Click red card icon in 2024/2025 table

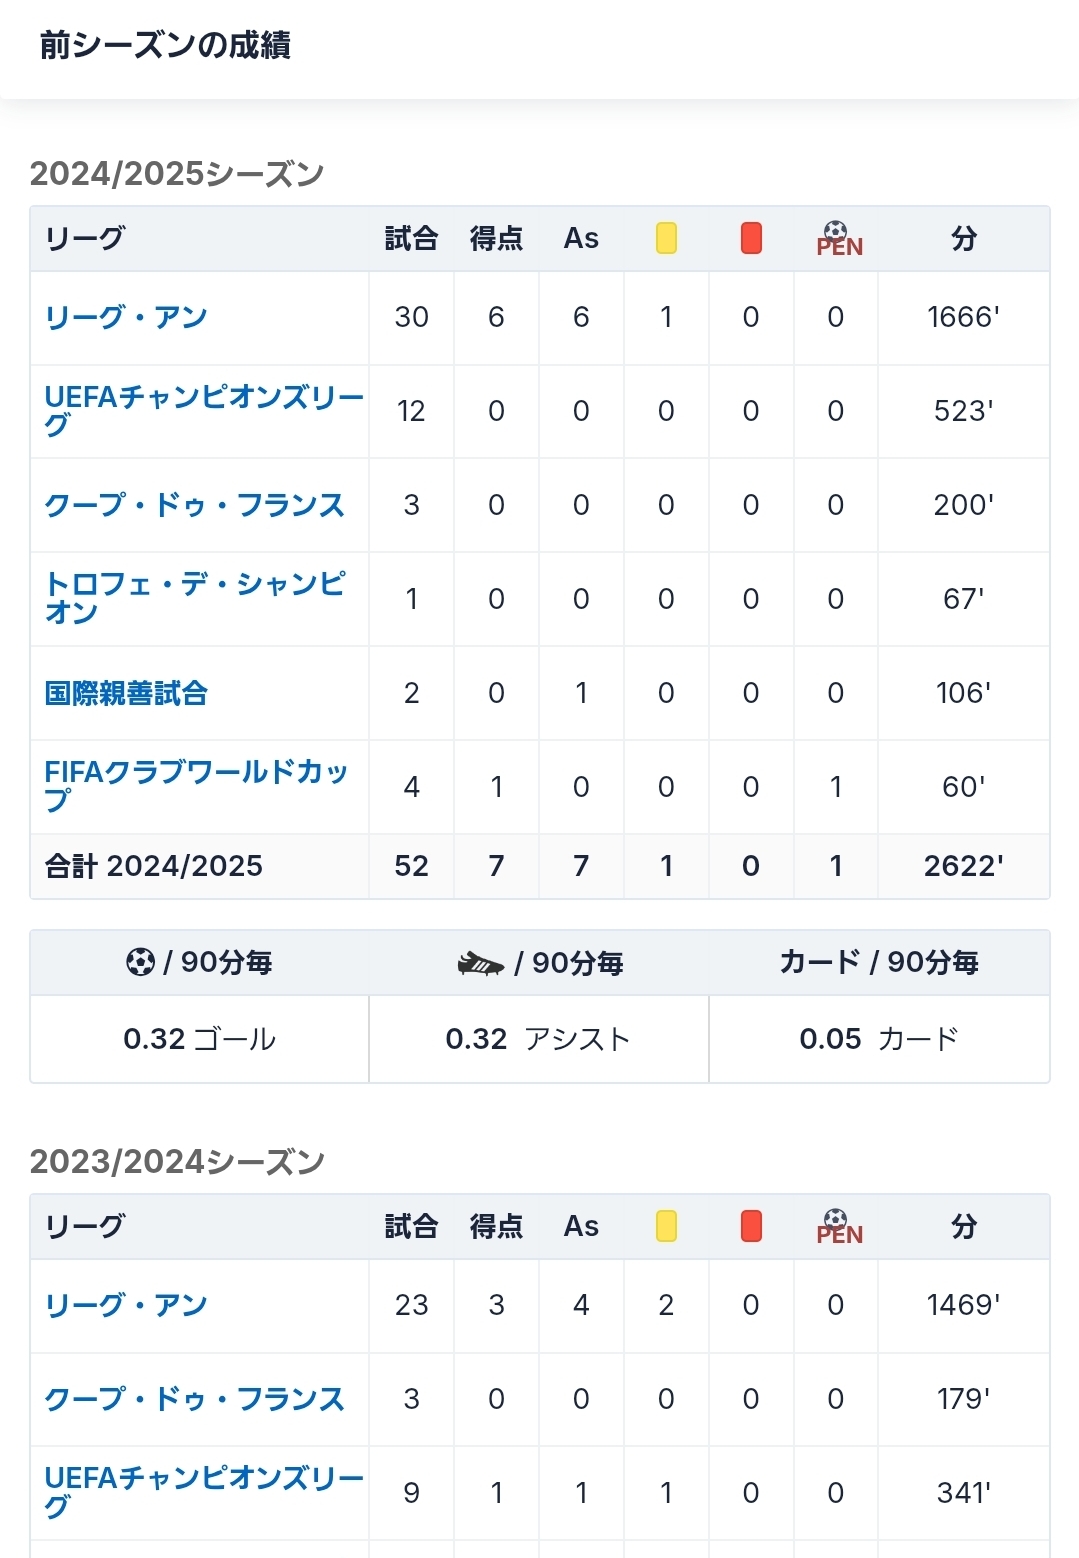(751, 238)
